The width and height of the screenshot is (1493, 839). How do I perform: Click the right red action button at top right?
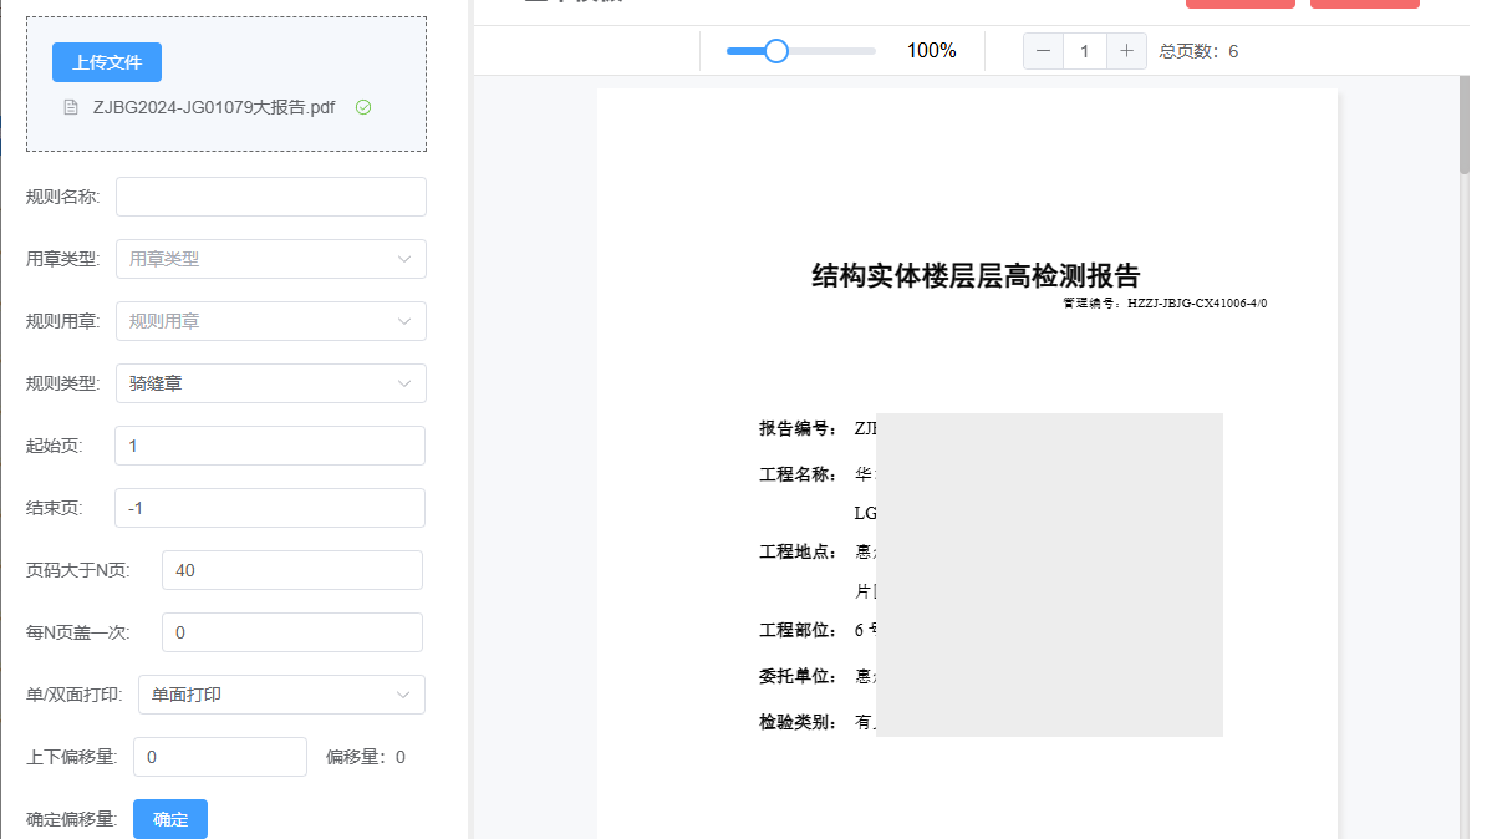pos(1364,3)
